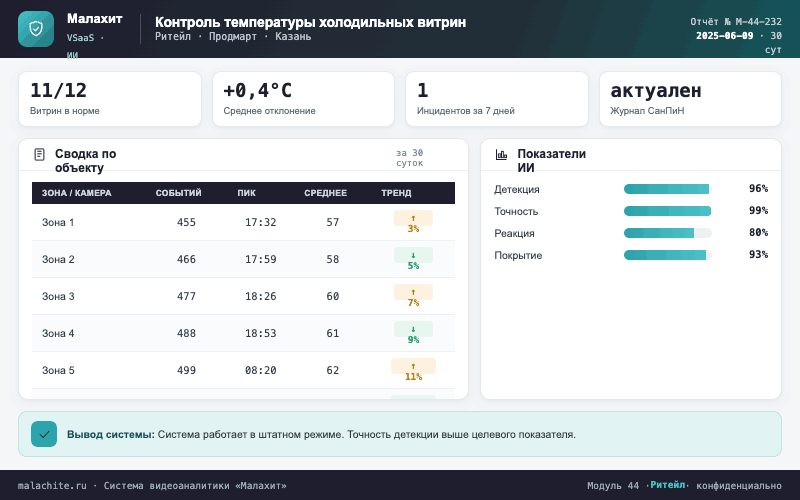Click the Малахит shield logo icon
The image size is (800, 500).
click(x=36, y=29)
